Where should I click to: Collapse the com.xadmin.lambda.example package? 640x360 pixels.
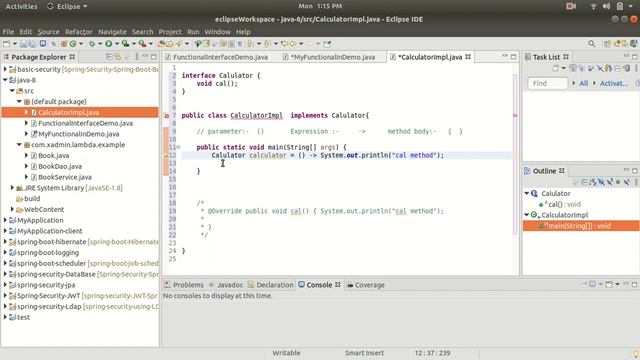(x=19, y=144)
